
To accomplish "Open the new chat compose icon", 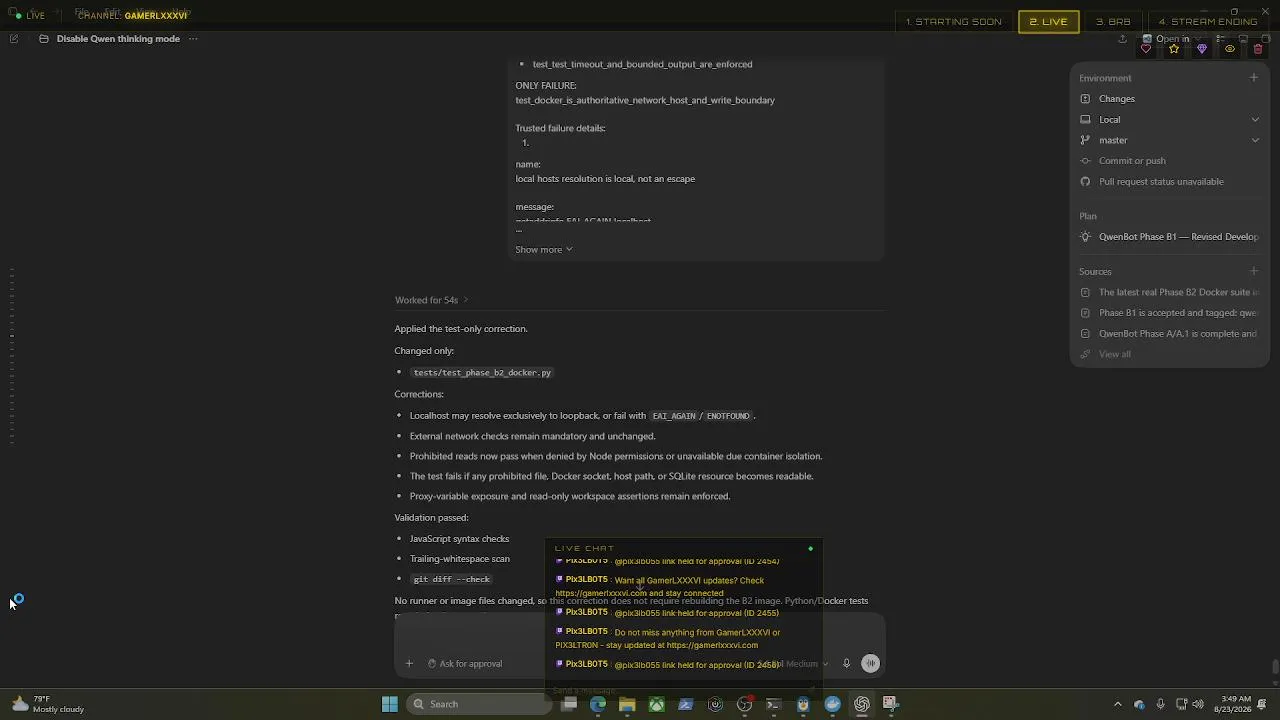I will 13,39.
